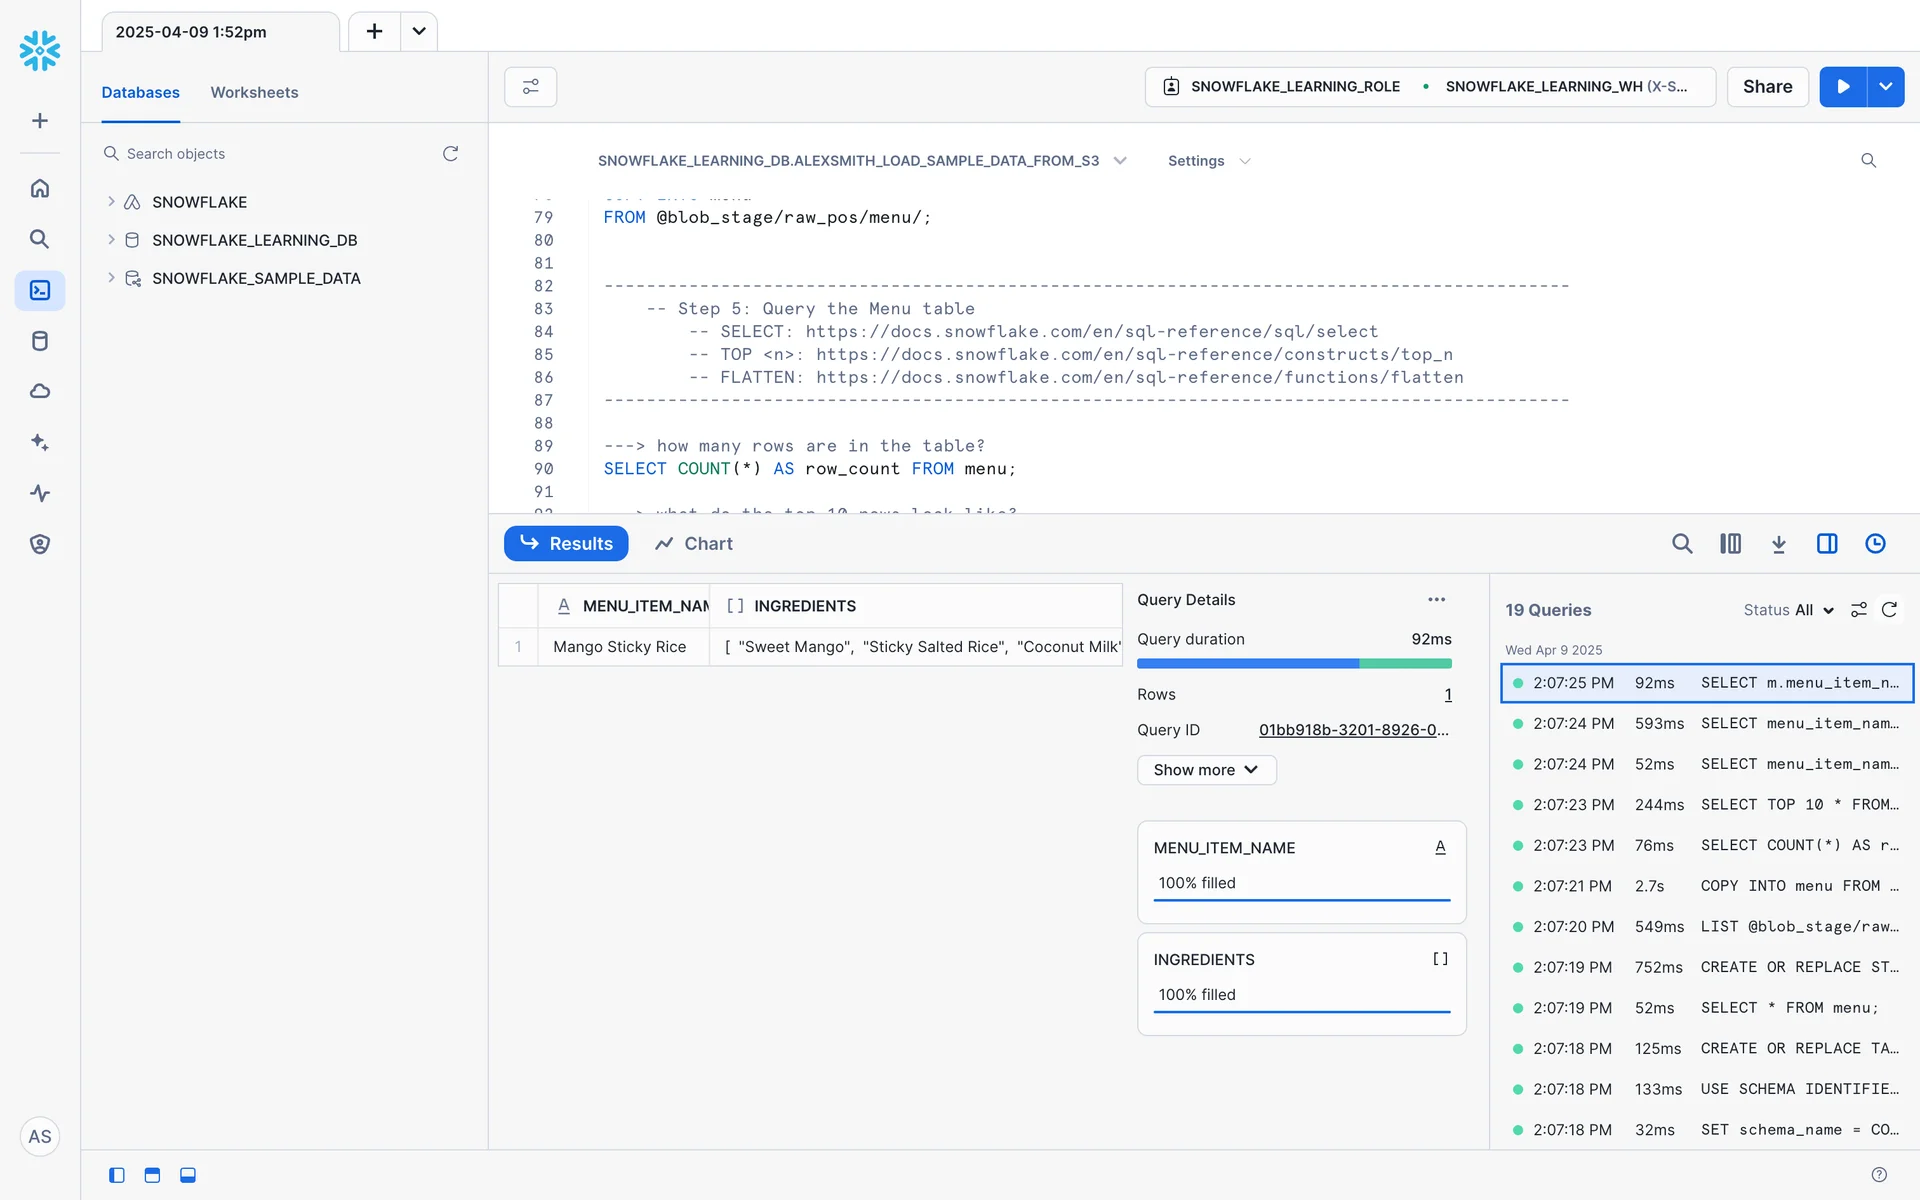Toggle the query details side panel
Viewport: 1920px width, 1200px height.
pyautogui.click(x=1826, y=544)
